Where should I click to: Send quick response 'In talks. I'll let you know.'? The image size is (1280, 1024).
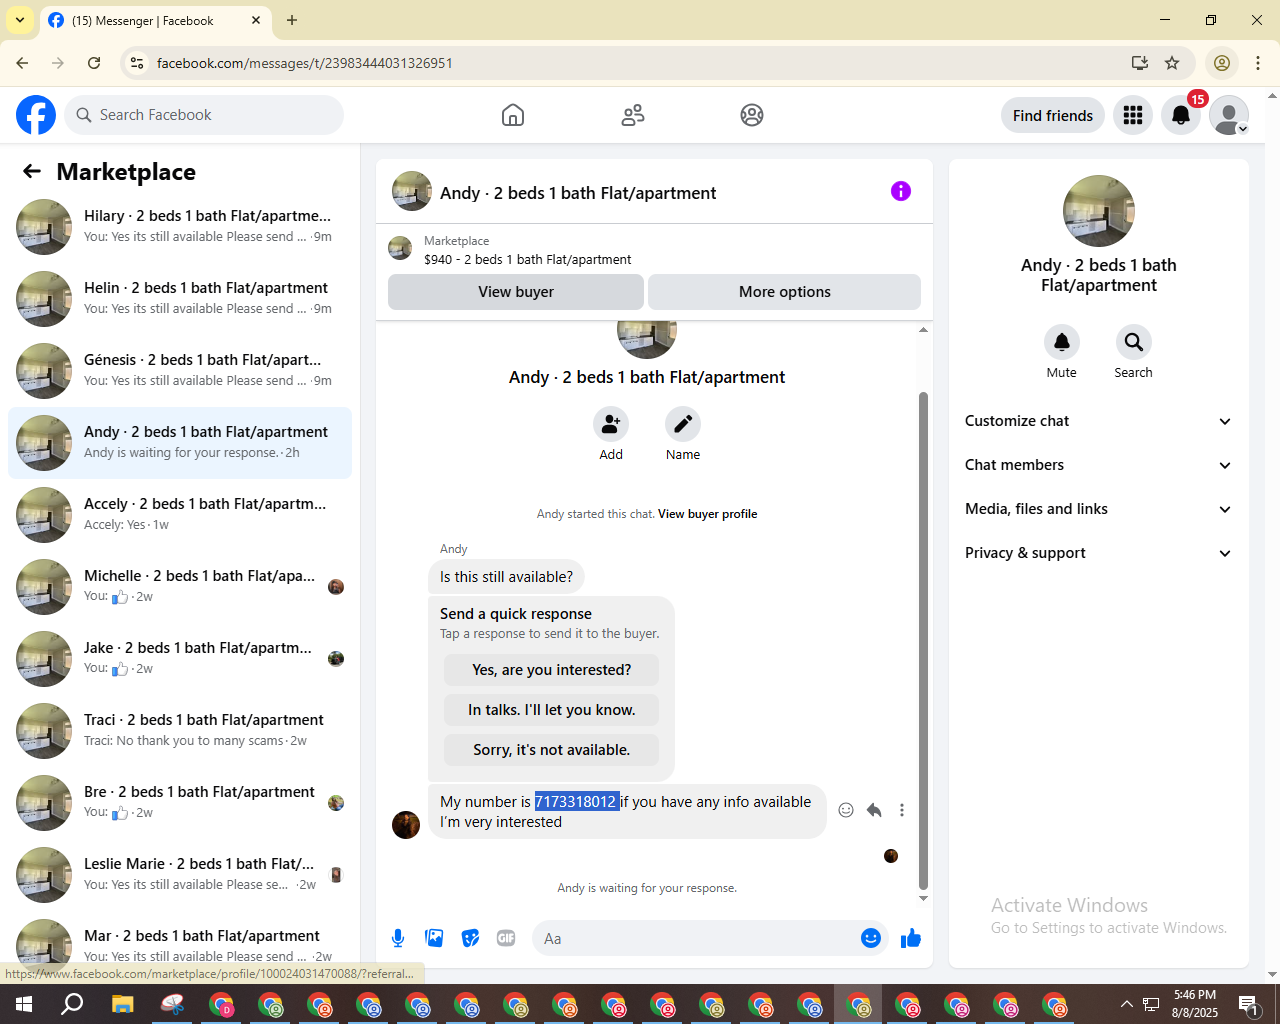click(552, 710)
